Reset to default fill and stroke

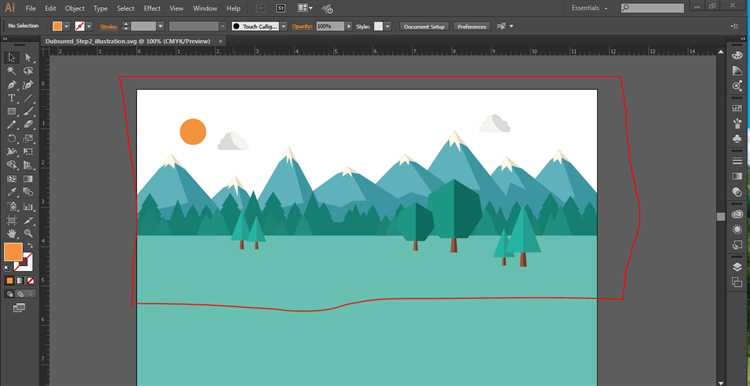[x=7, y=268]
